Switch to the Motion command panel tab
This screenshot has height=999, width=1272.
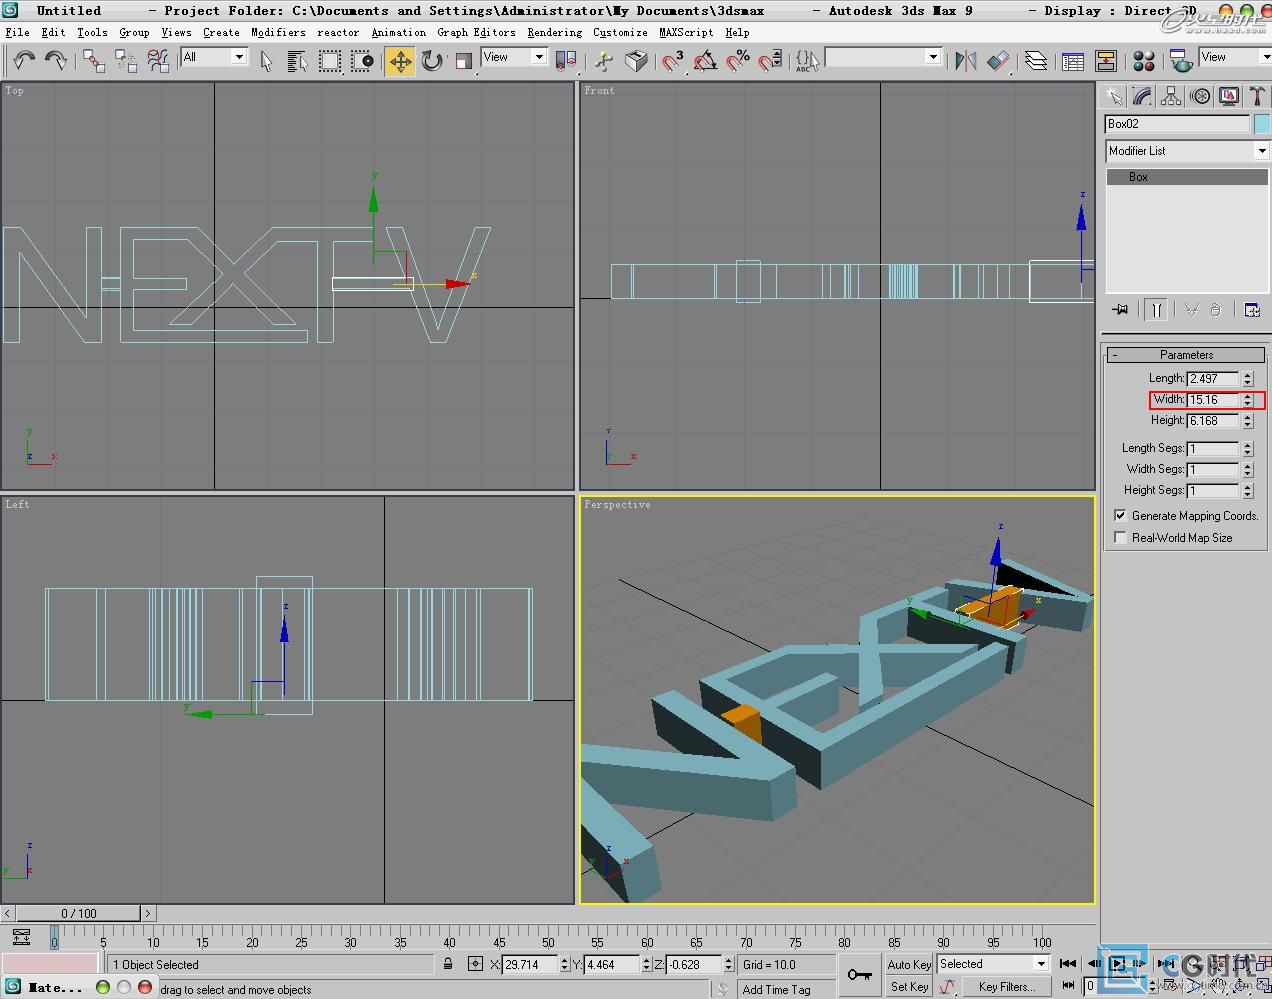[1201, 97]
